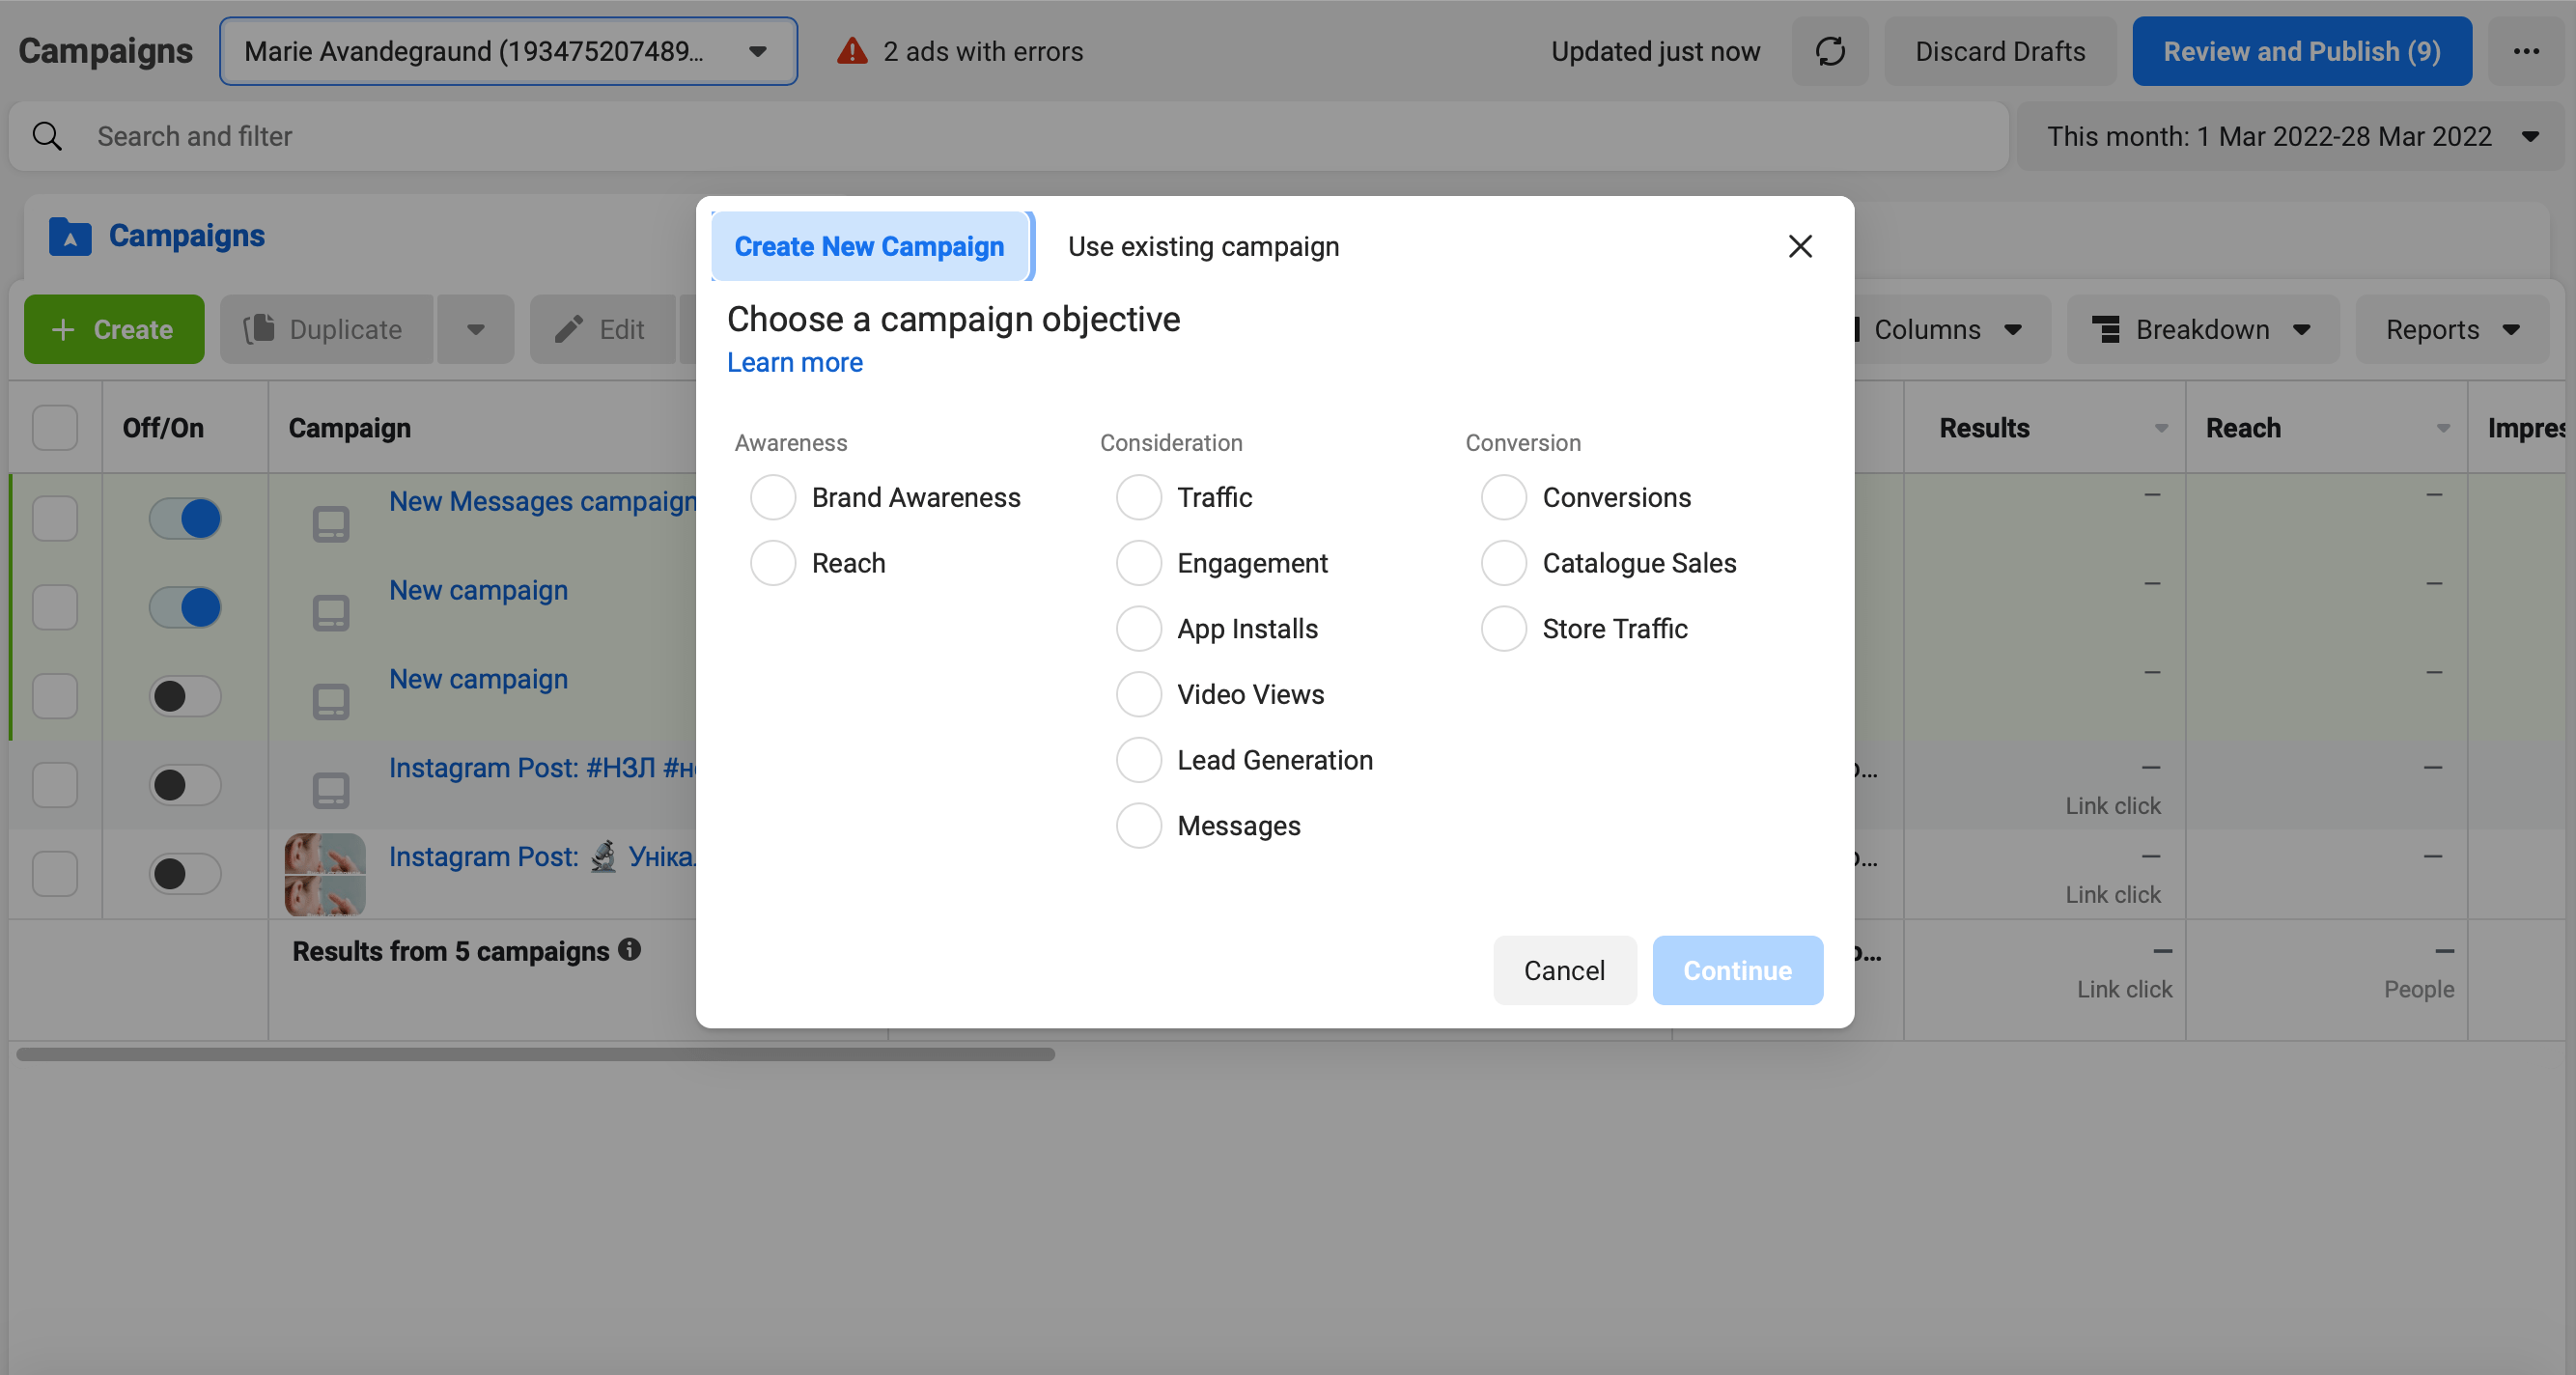Select the Conversions objective
The height and width of the screenshot is (1375, 2576).
[1504, 497]
